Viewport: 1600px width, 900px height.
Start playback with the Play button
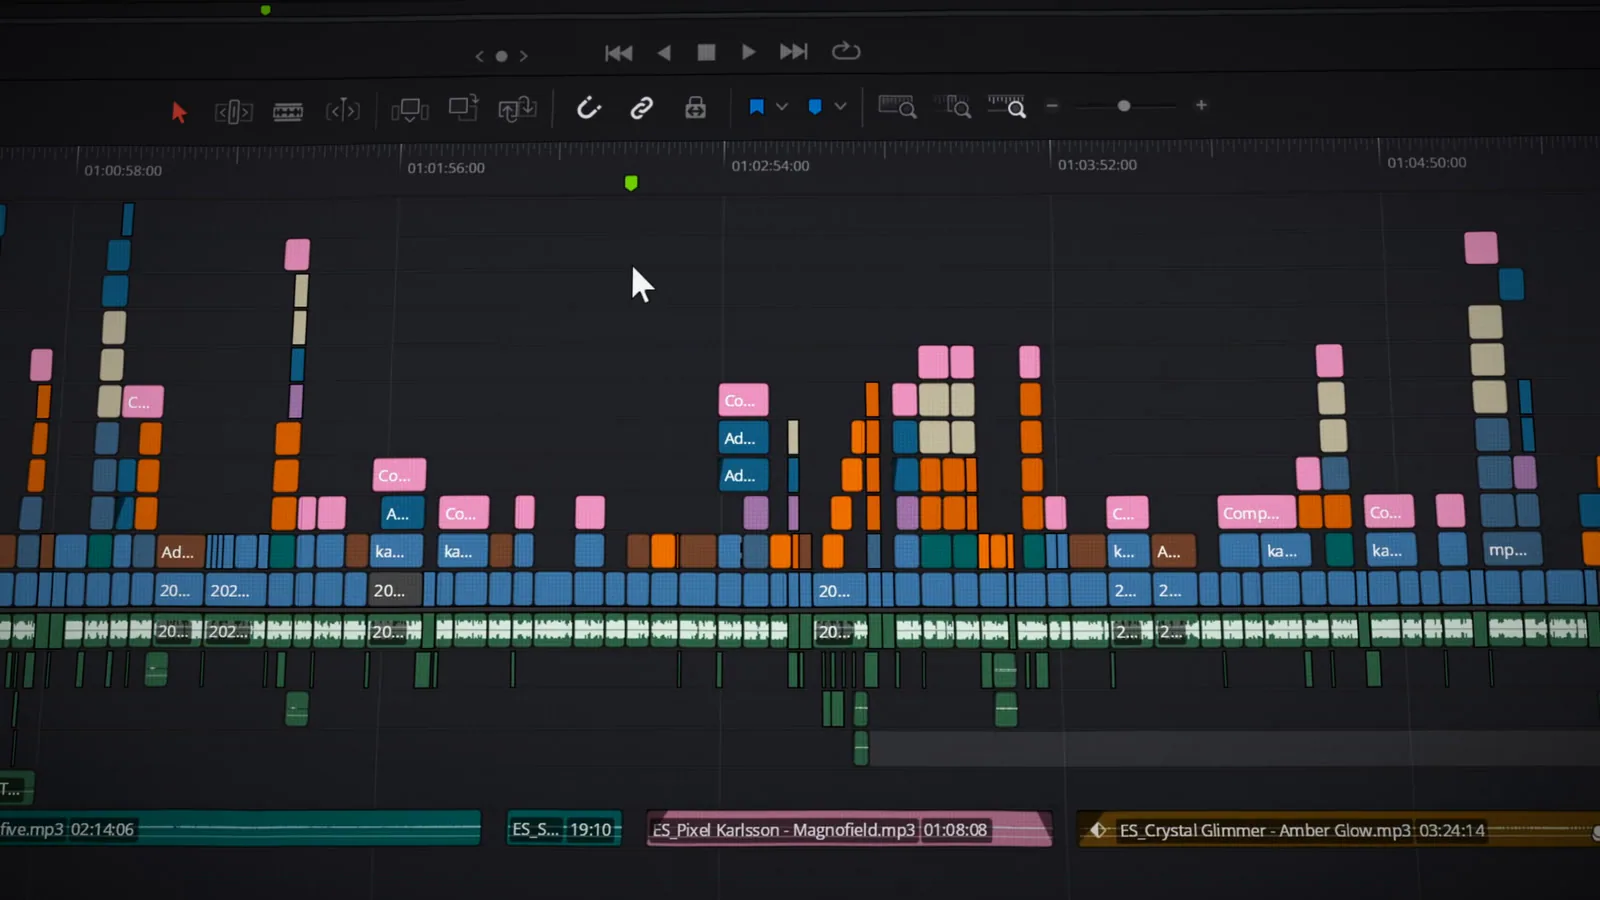[x=748, y=51]
